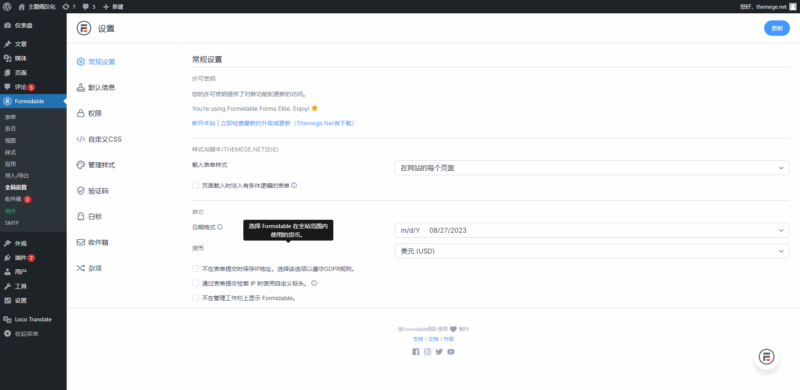Click the plus 新建 item in admin bar

point(113,7)
